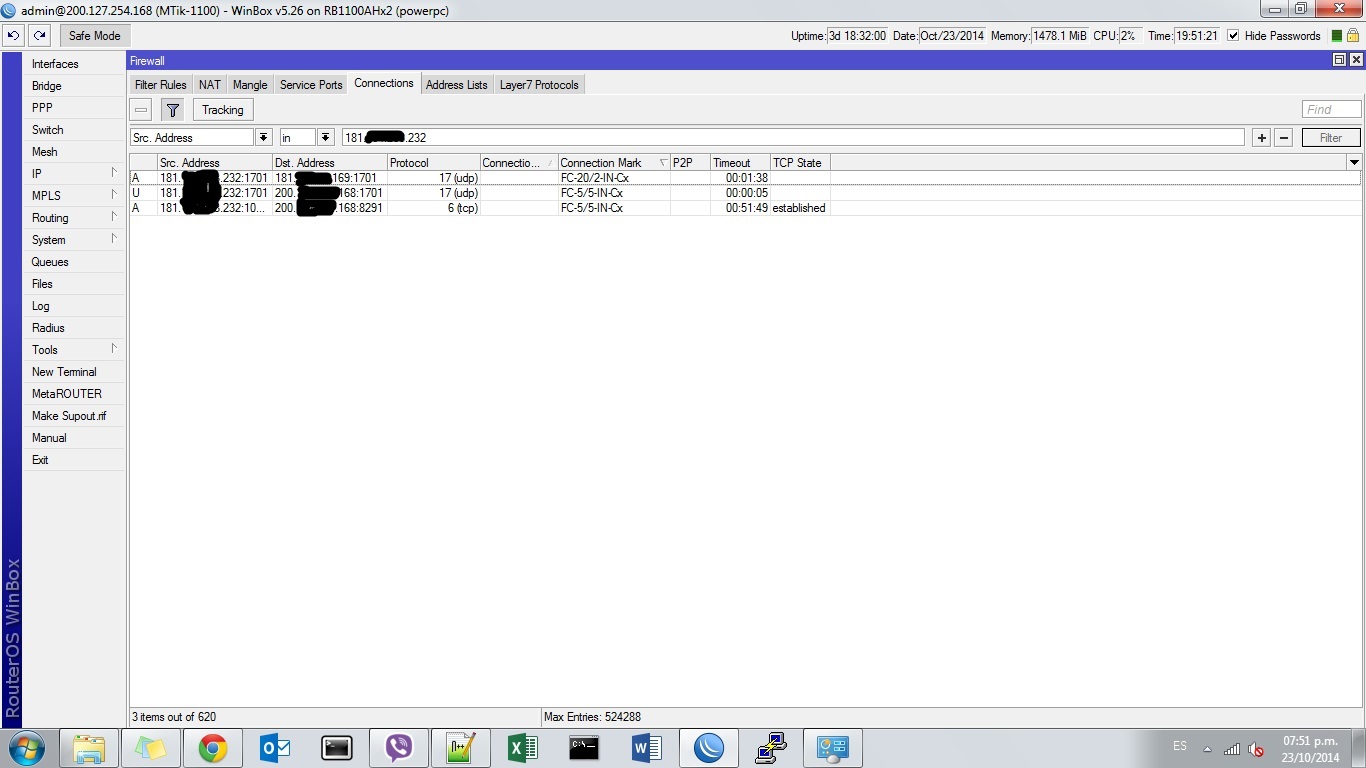Open the column chooser dropdown arrow
The image size is (1366, 768).
click(1354, 163)
